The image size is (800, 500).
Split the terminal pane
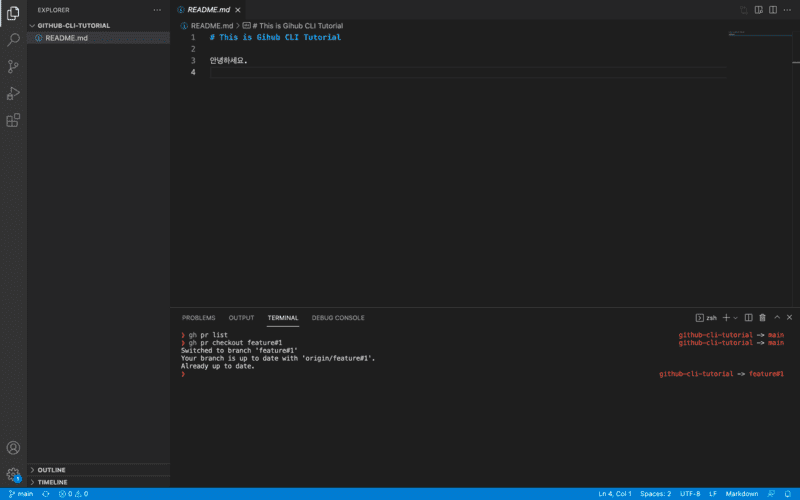point(748,318)
